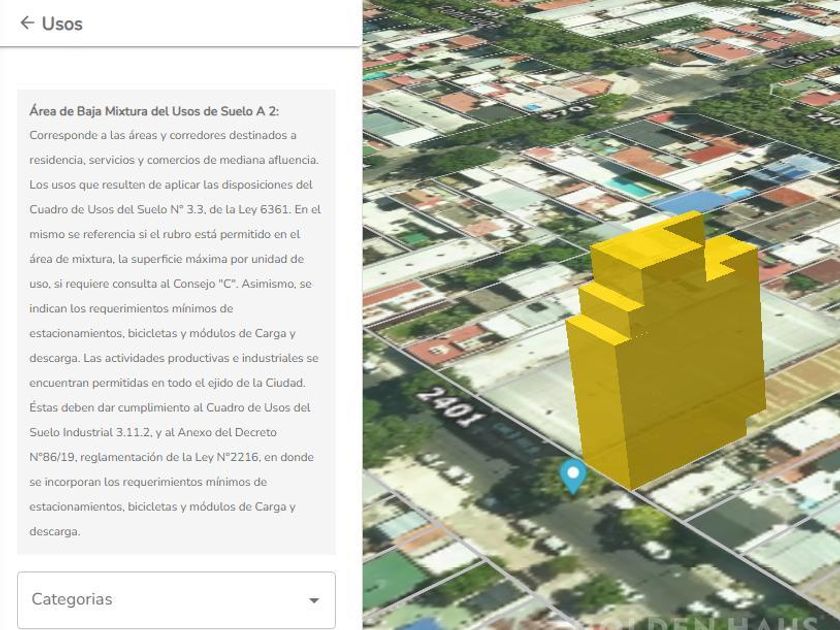Click heading Área de Baja Mixtura A 2
This screenshot has width=840, height=630.
(x=154, y=111)
